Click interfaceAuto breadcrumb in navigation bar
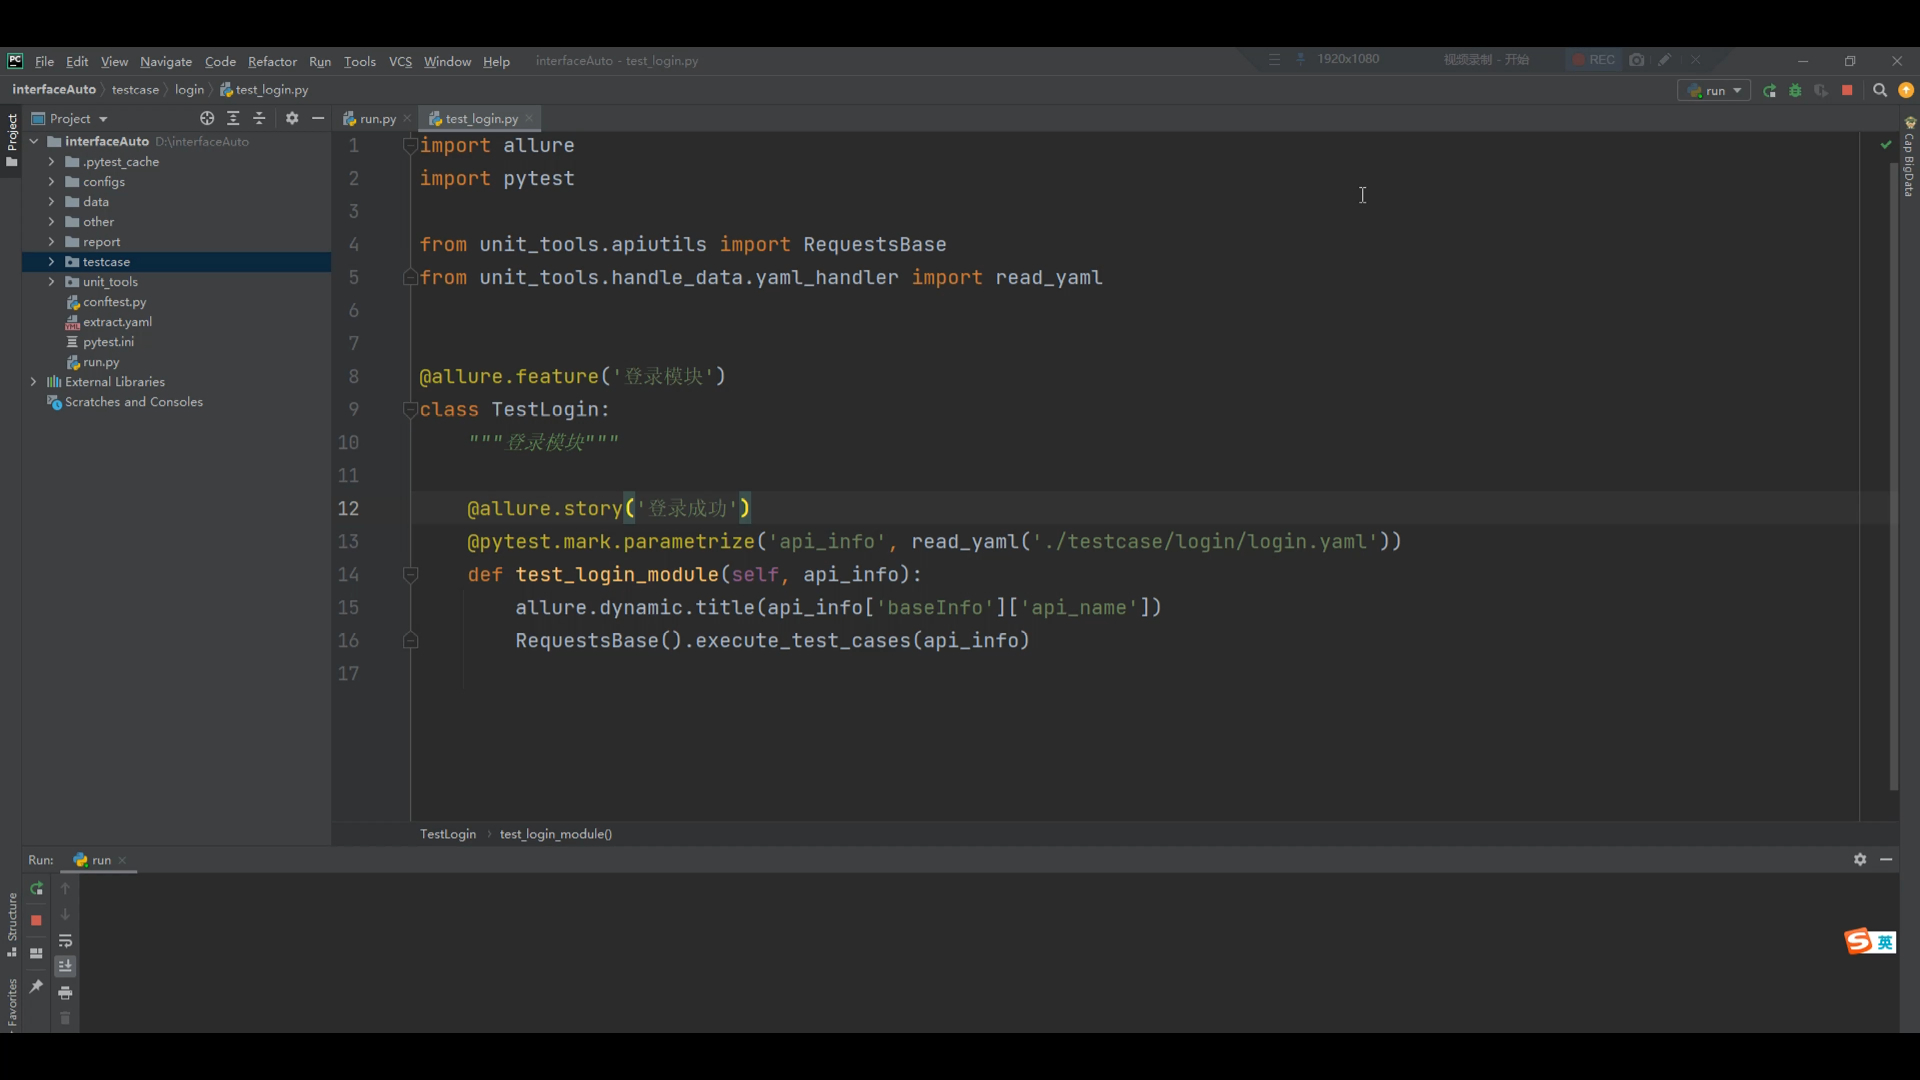 [54, 90]
